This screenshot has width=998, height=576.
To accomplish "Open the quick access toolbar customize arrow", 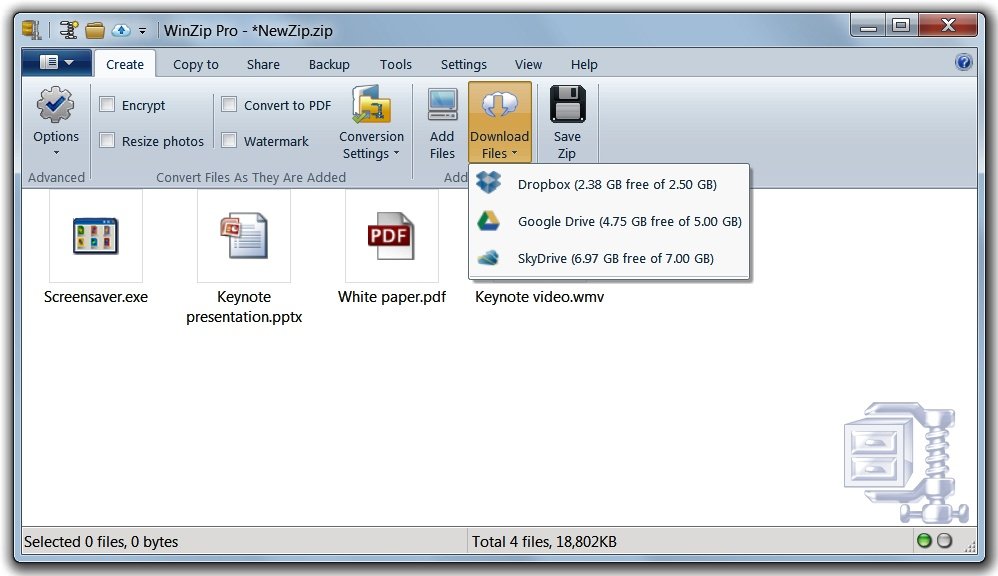I will pyautogui.click(x=143, y=31).
